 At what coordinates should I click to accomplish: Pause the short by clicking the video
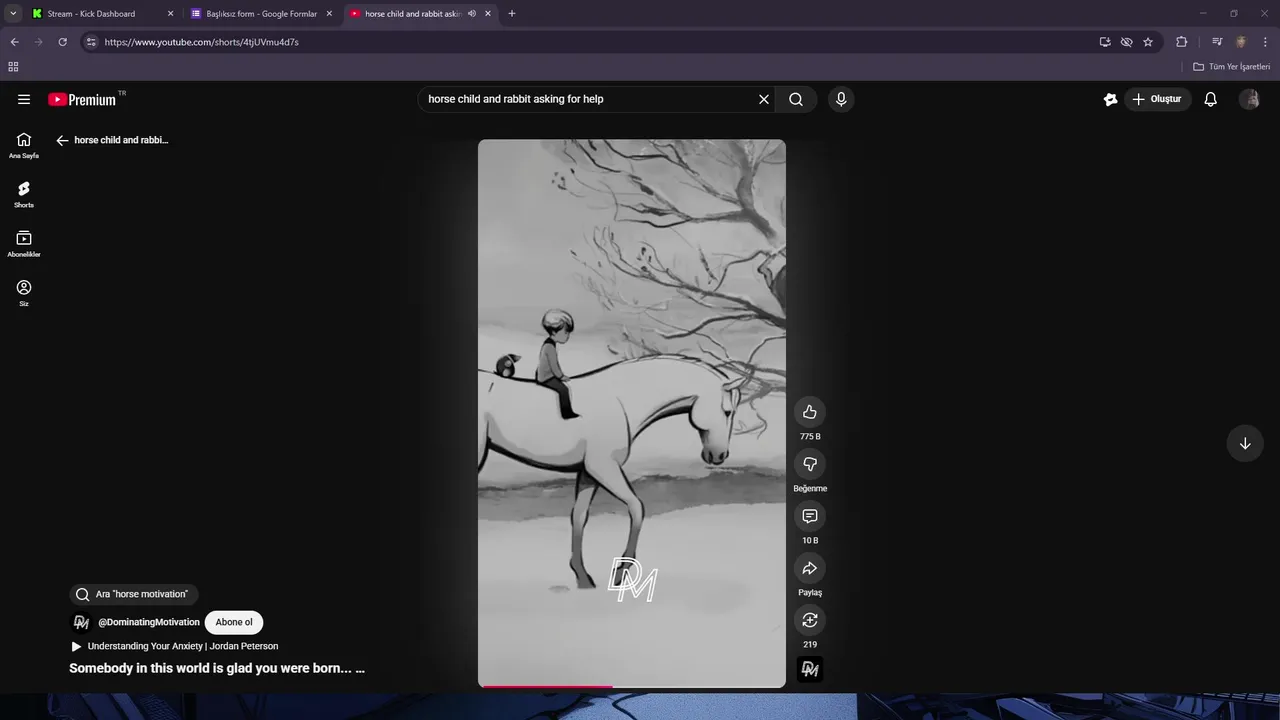tap(632, 413)
